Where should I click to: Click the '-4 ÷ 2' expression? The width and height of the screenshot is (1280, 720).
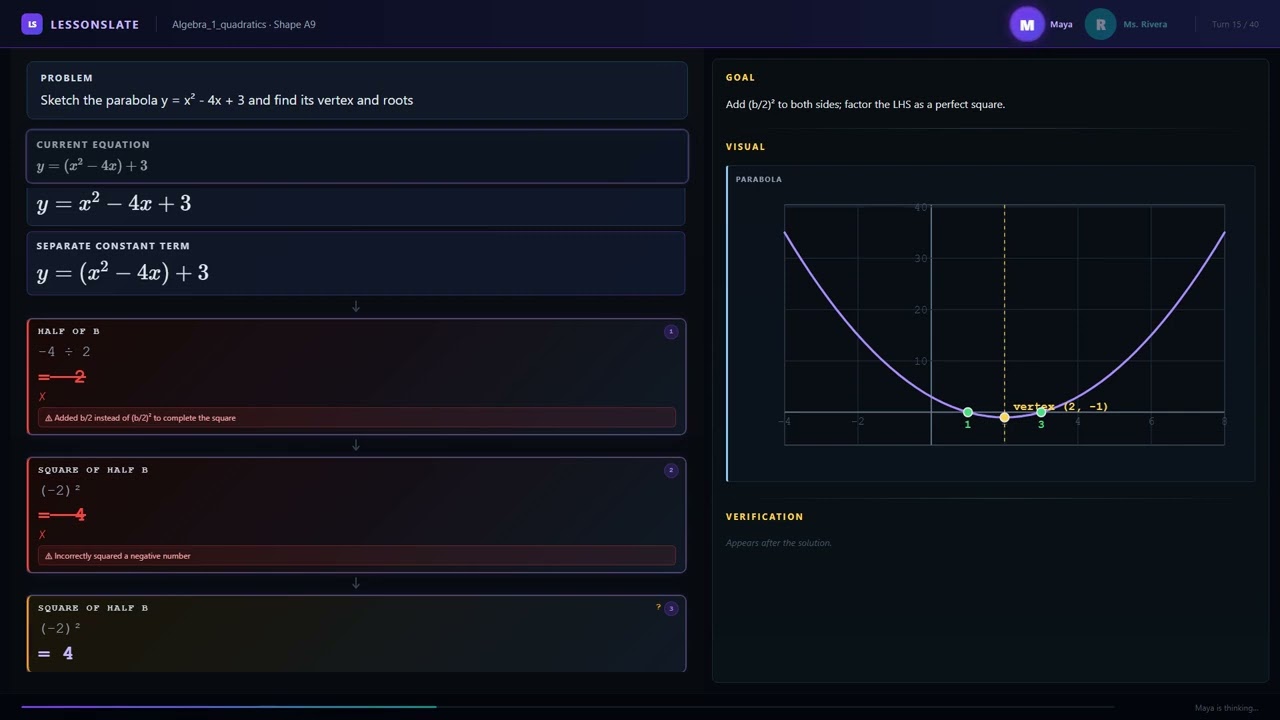[64, 351]
